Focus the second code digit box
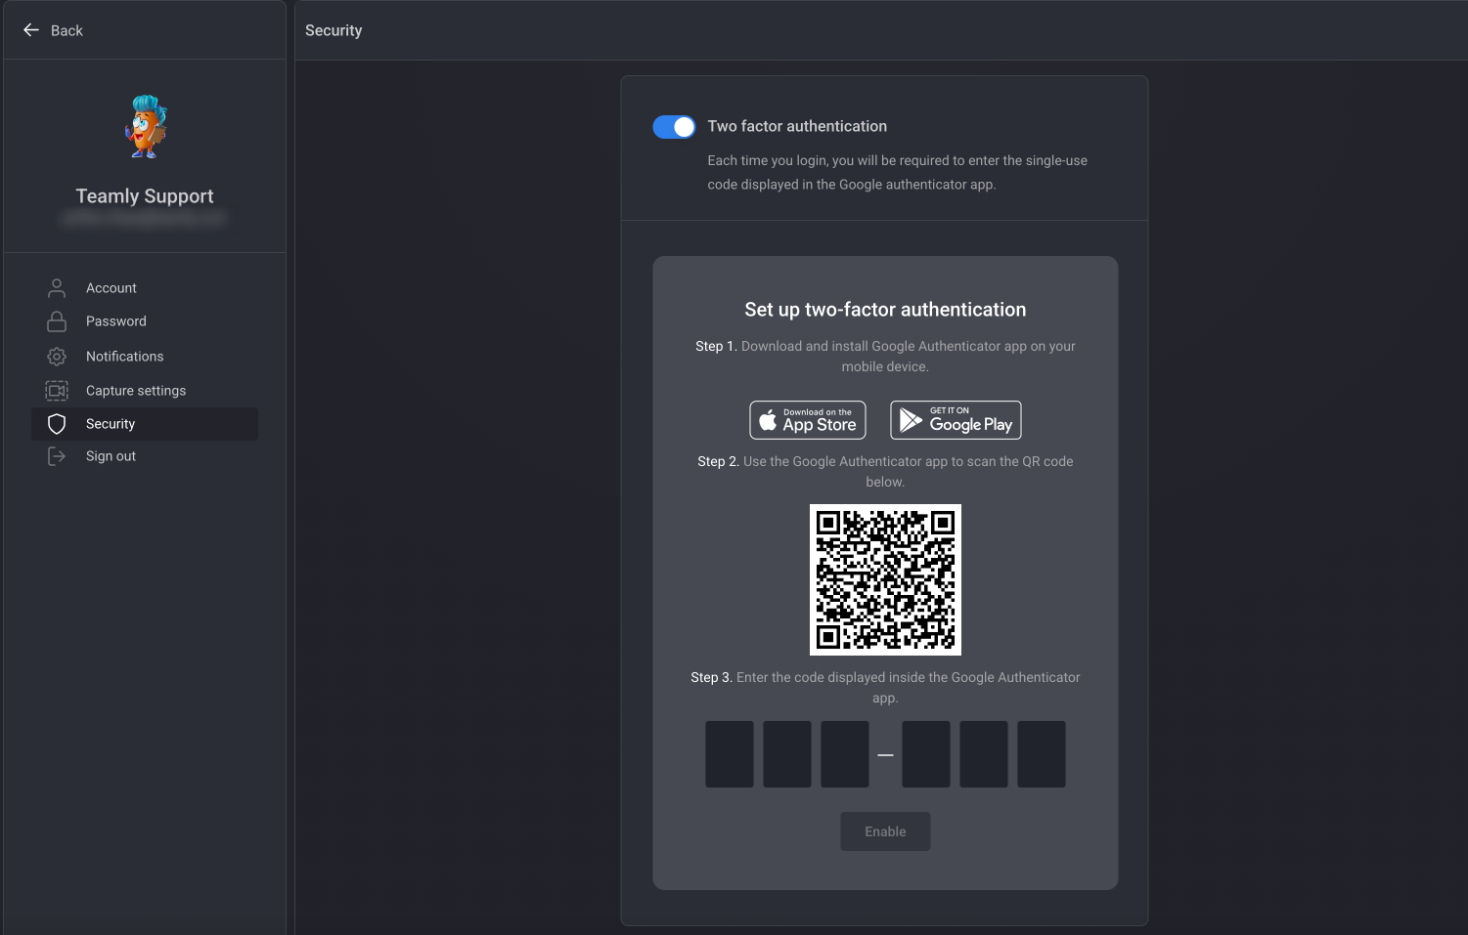Viewport: 1468px width, 935px height. tap(787, 754)
